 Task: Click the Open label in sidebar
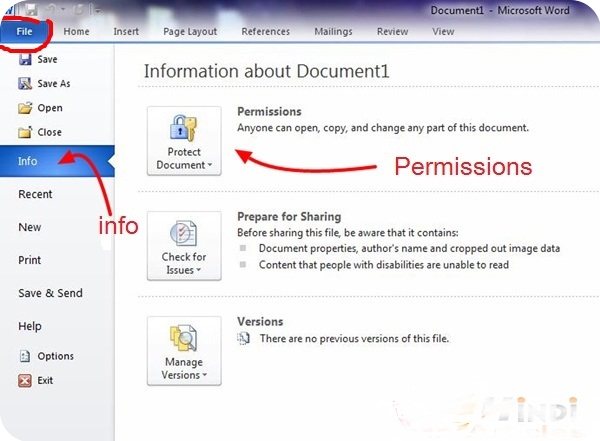click(x=50, y=108)
